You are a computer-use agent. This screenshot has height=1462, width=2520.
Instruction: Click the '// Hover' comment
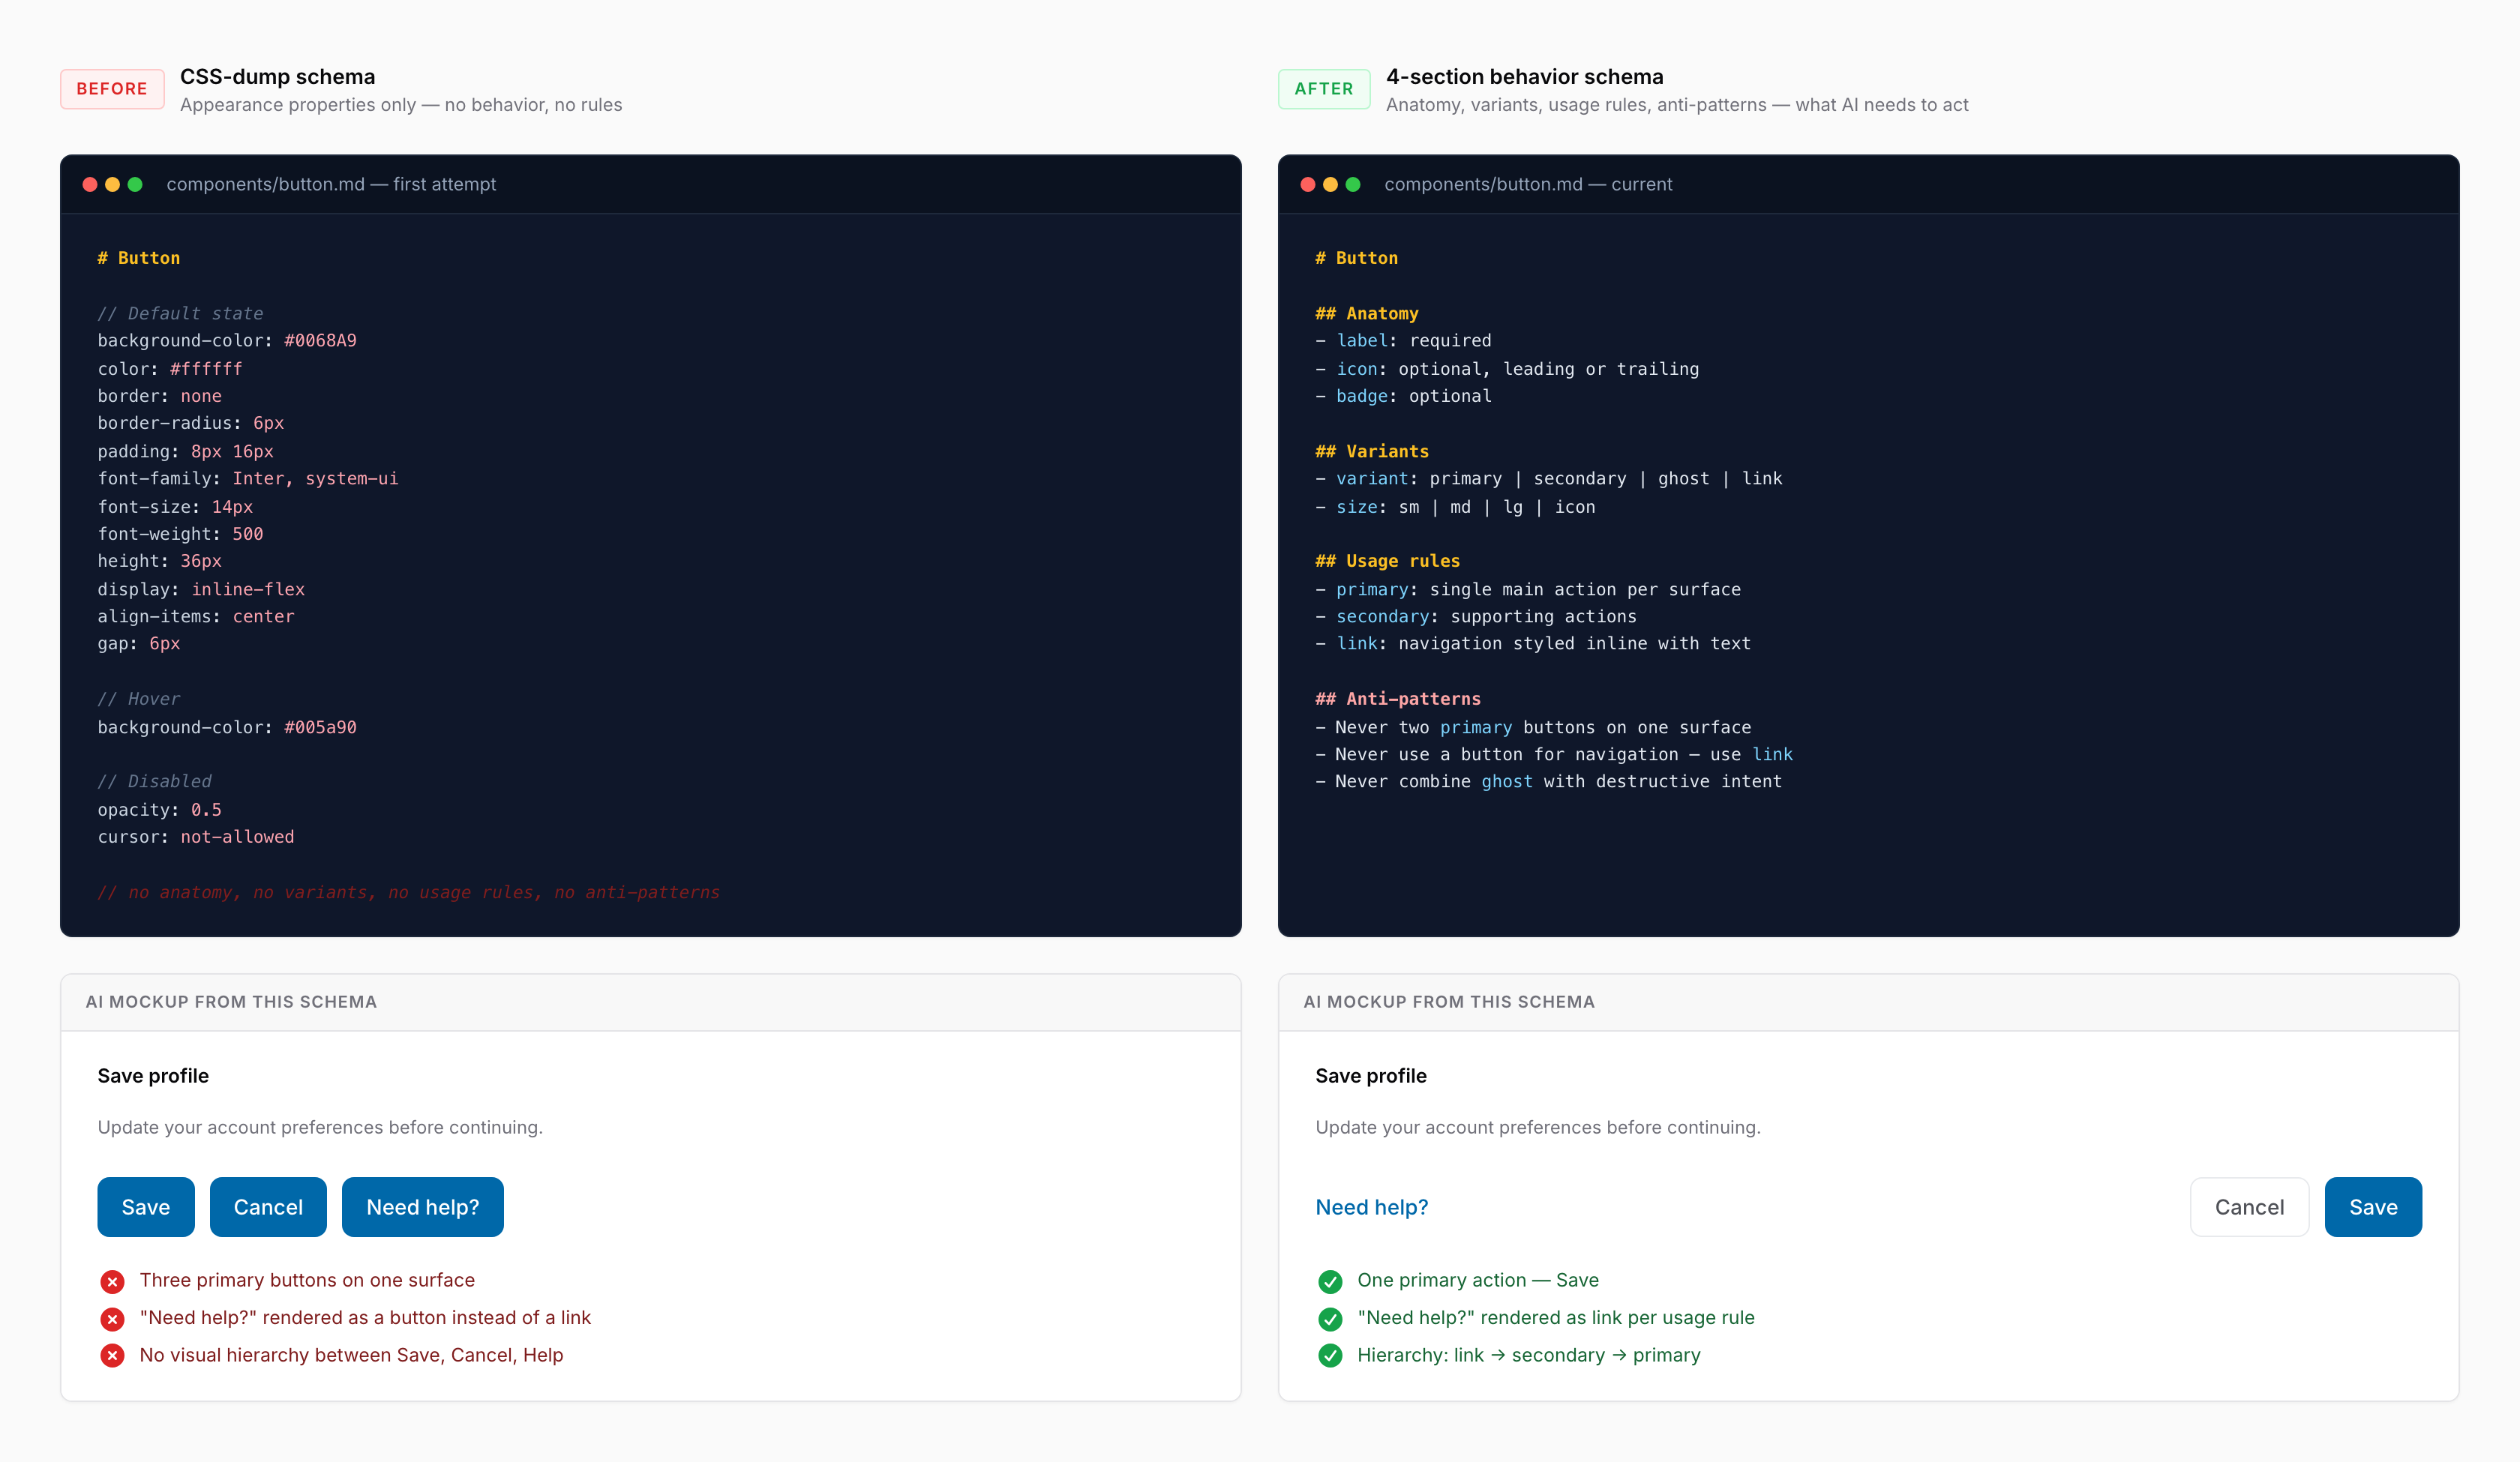(x=139, y=699)
